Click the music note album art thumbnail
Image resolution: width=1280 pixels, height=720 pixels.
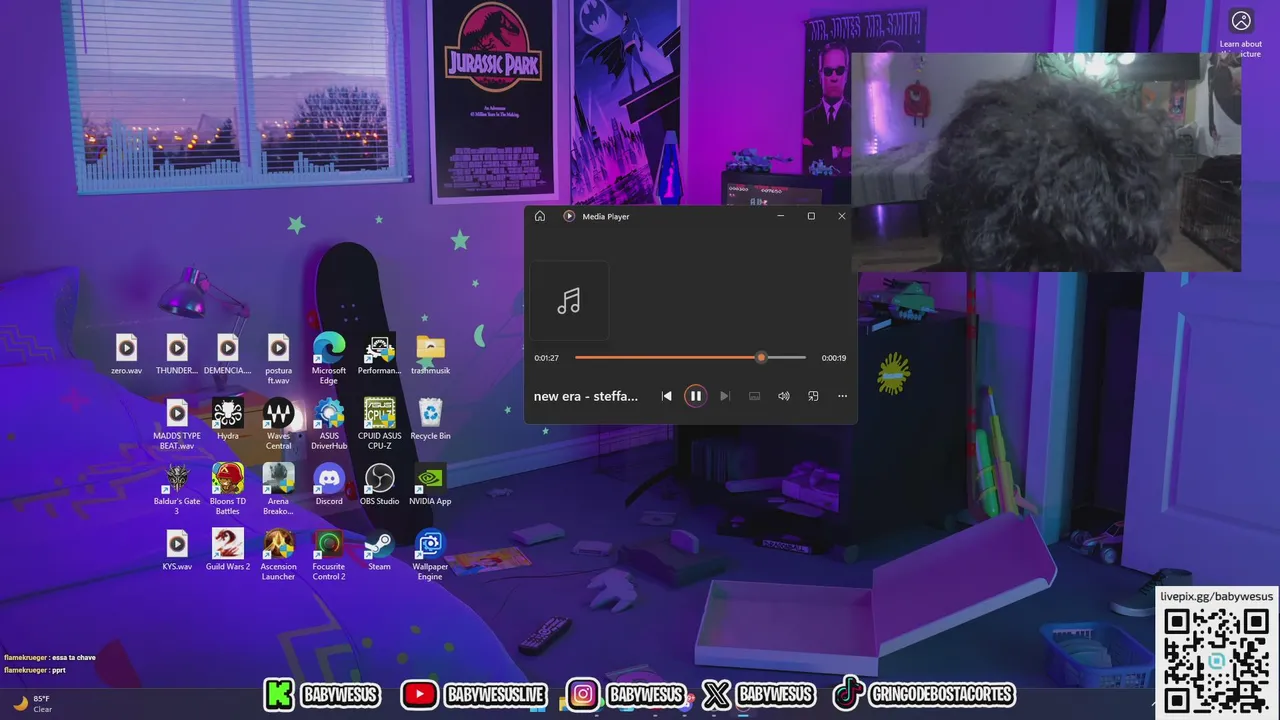tap(569, 301)
